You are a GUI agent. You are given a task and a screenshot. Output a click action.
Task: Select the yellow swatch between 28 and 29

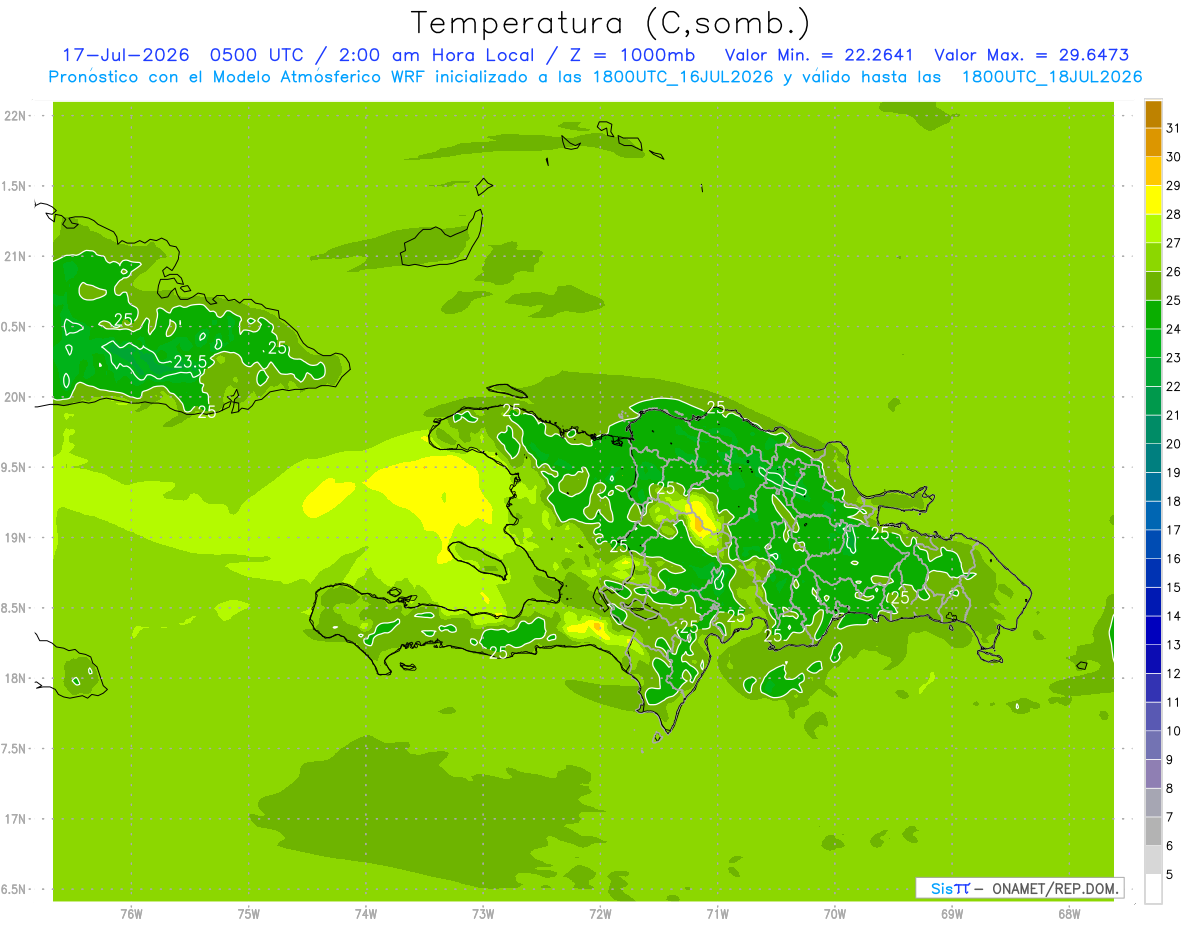point(1153,200)
